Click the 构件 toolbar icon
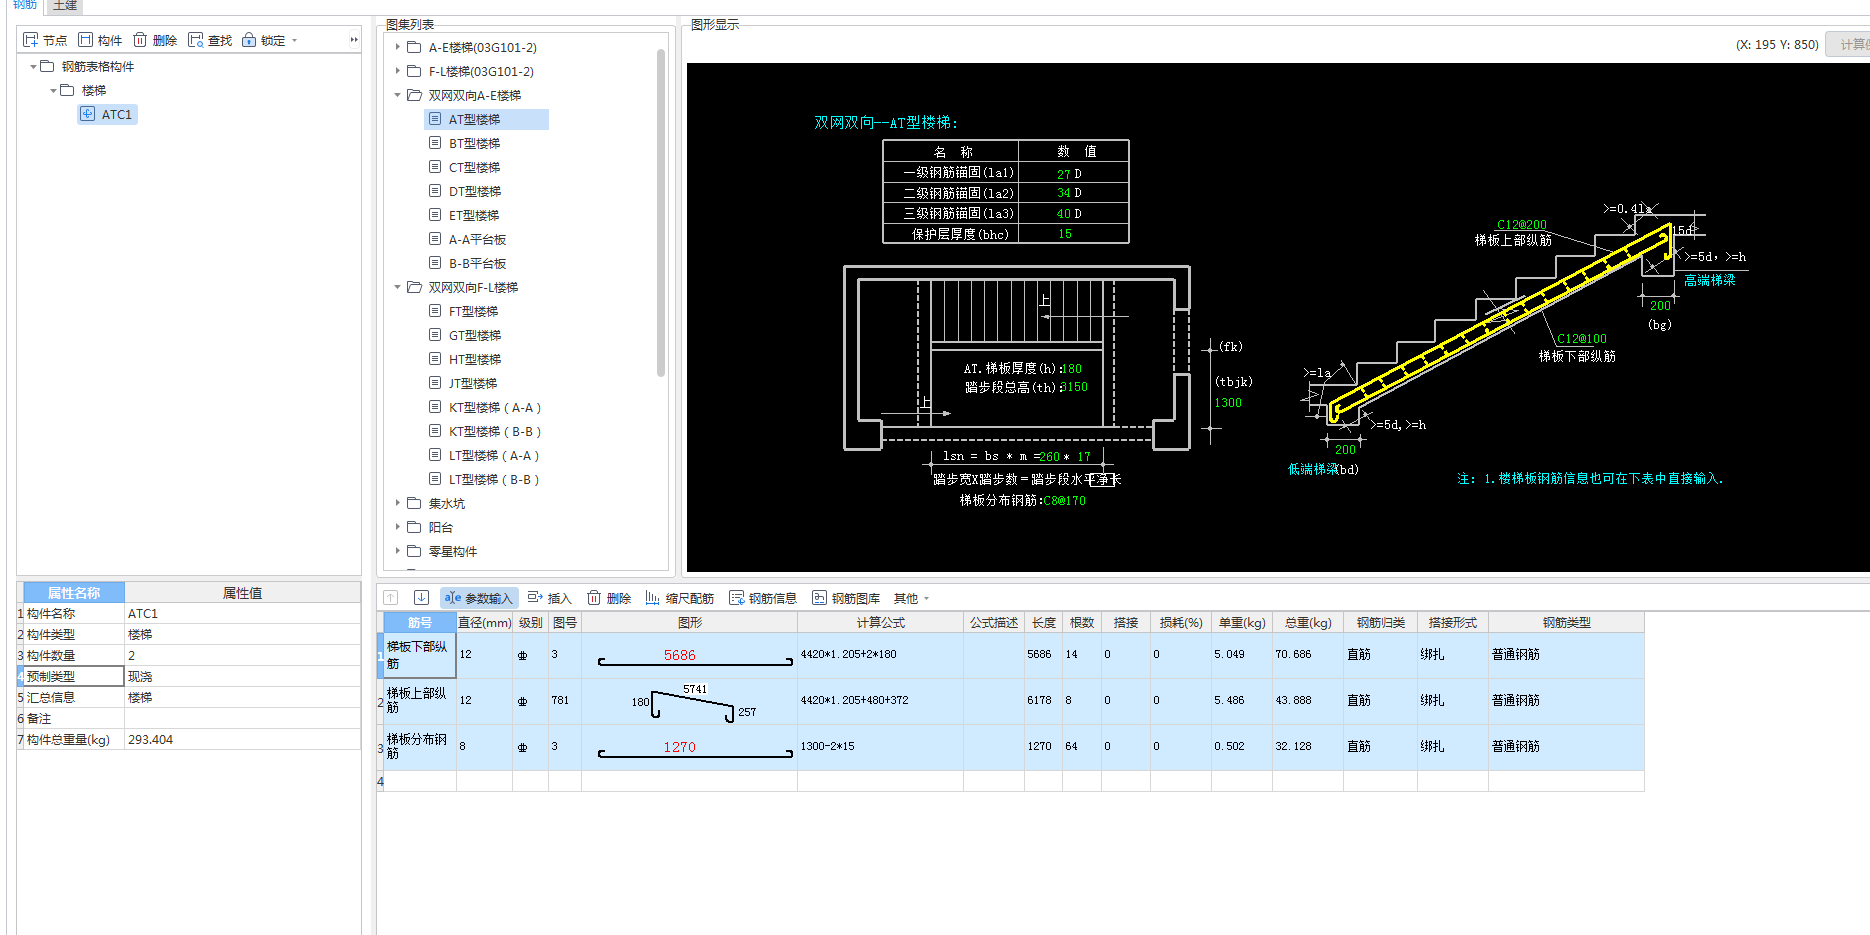This screenshot has width=1870, height=935. coord(100,40)
